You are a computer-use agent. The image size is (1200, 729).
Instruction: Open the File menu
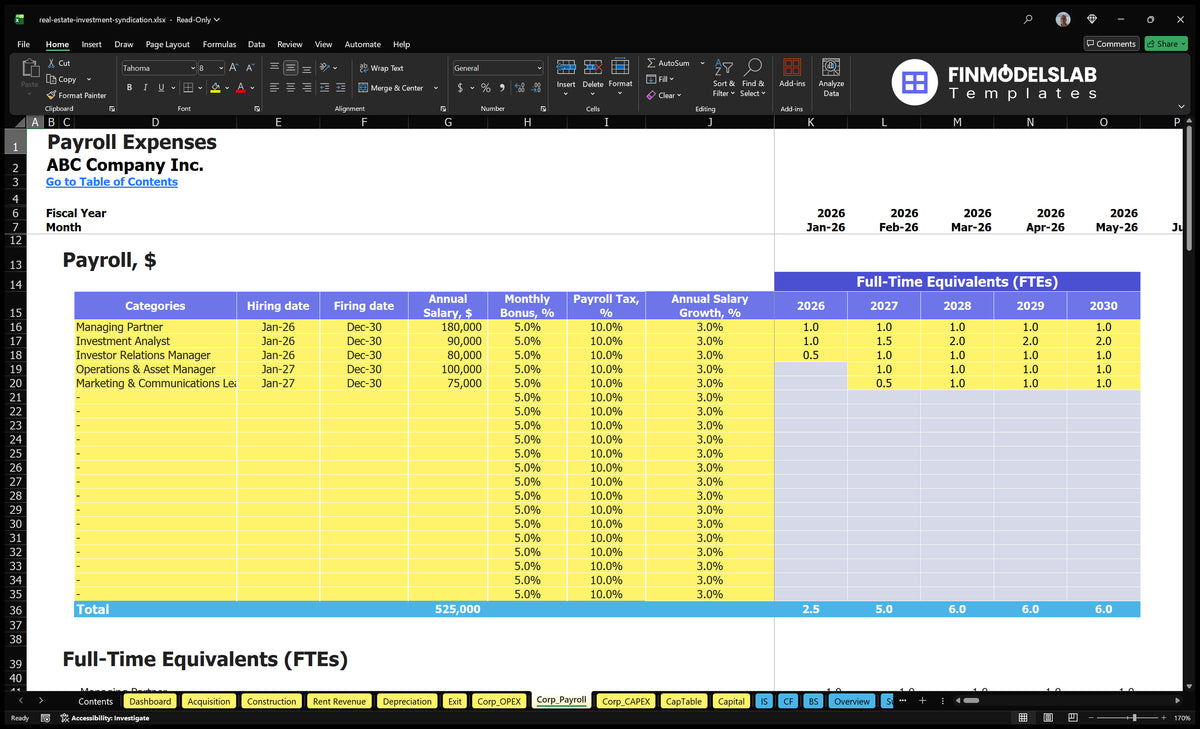tap(23, 44)
